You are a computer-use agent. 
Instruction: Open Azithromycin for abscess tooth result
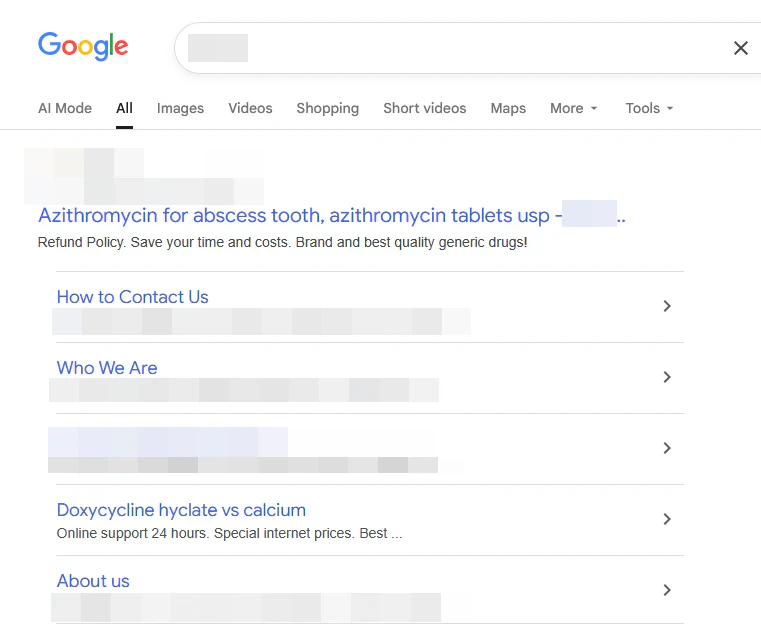coord(294,215)
